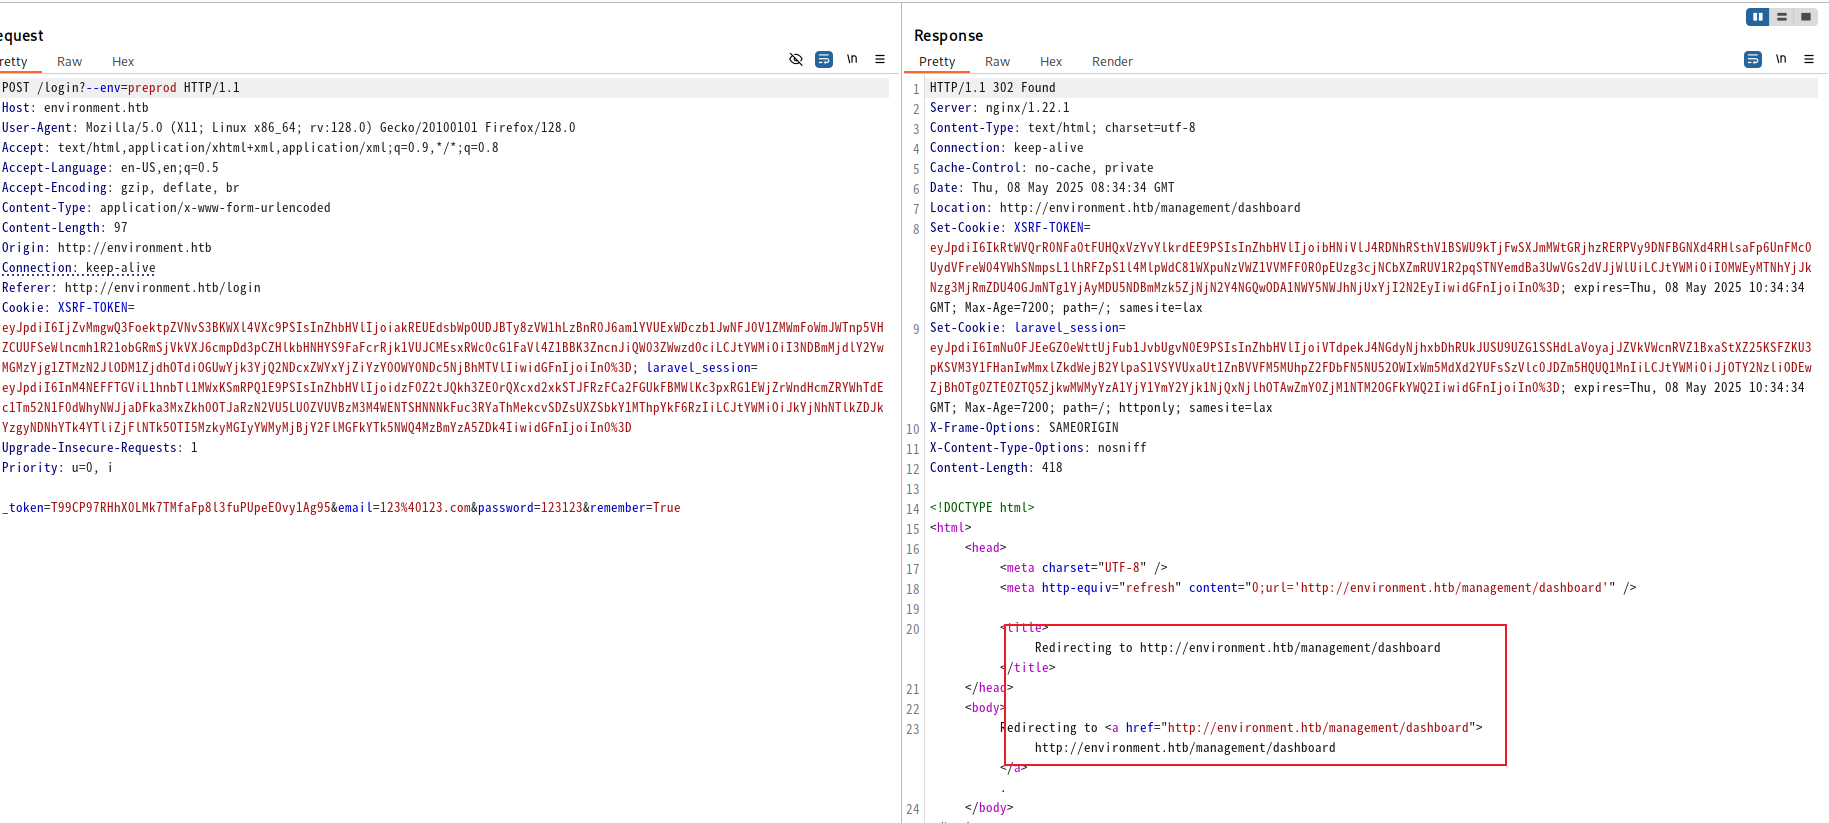
Task: Toggle line wrap icon in the Request pane
Action: (x=824, y=59)
